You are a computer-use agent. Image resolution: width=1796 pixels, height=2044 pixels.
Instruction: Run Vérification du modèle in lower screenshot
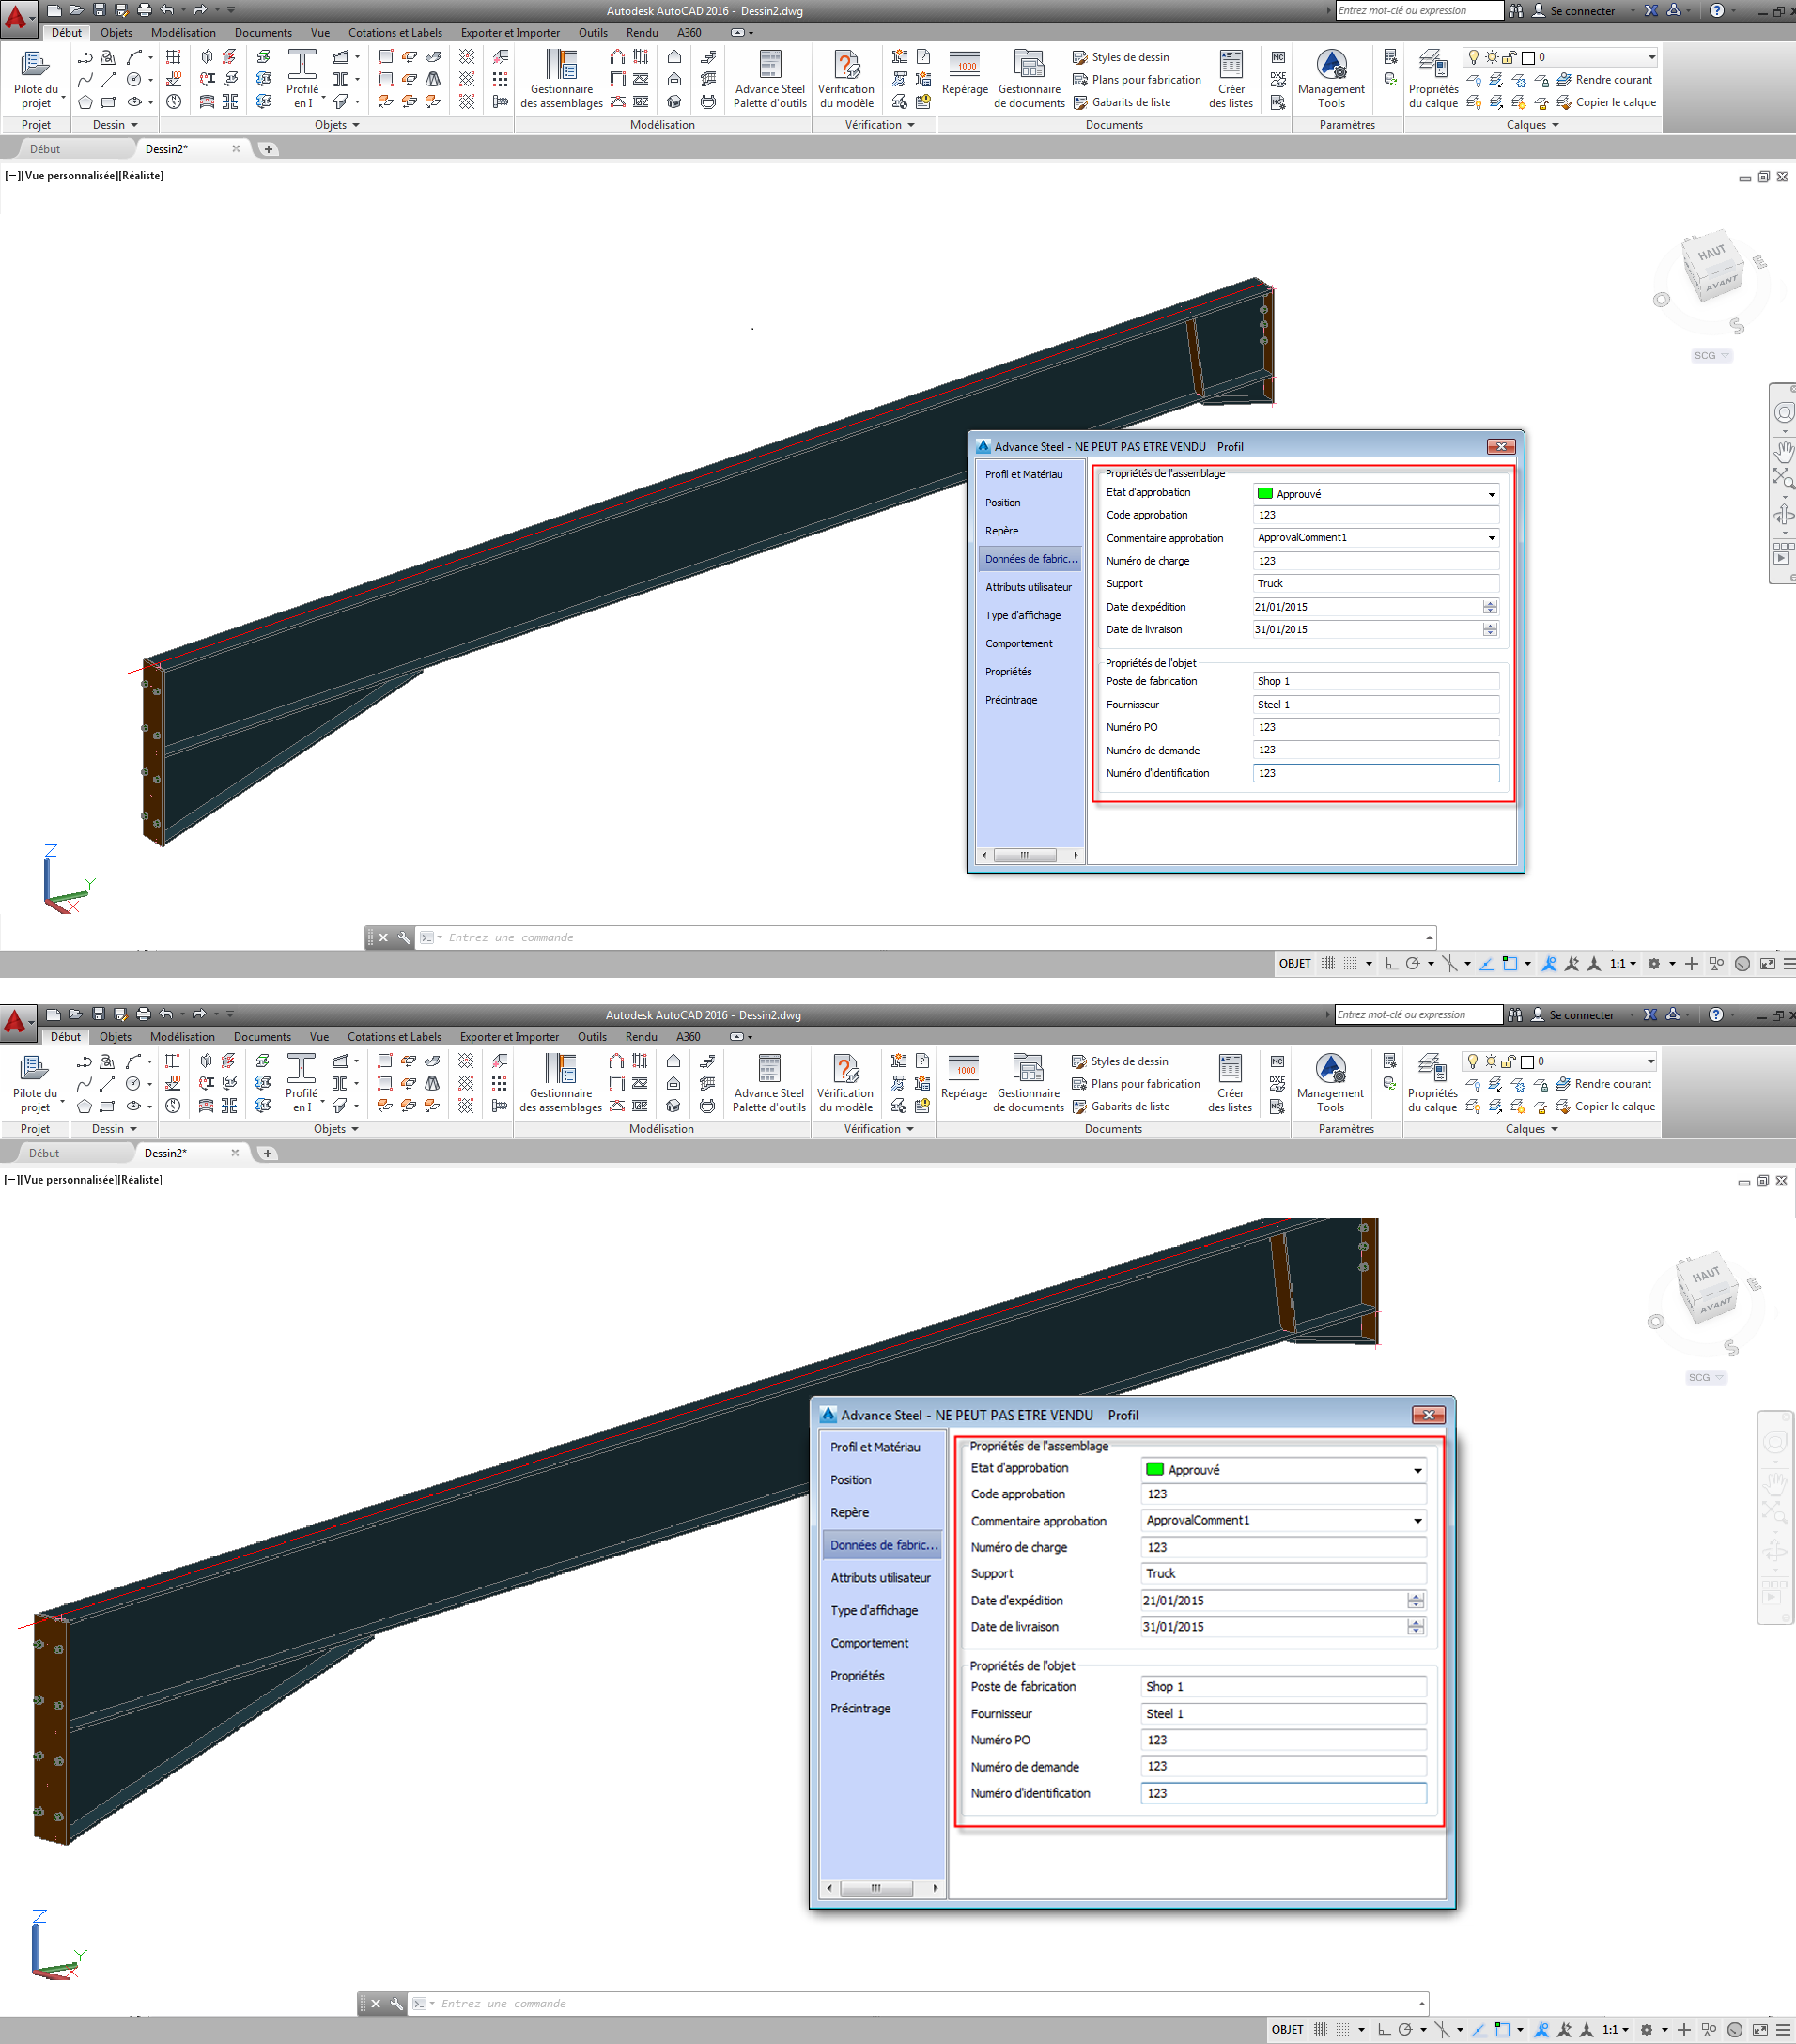click(845, 1083)
